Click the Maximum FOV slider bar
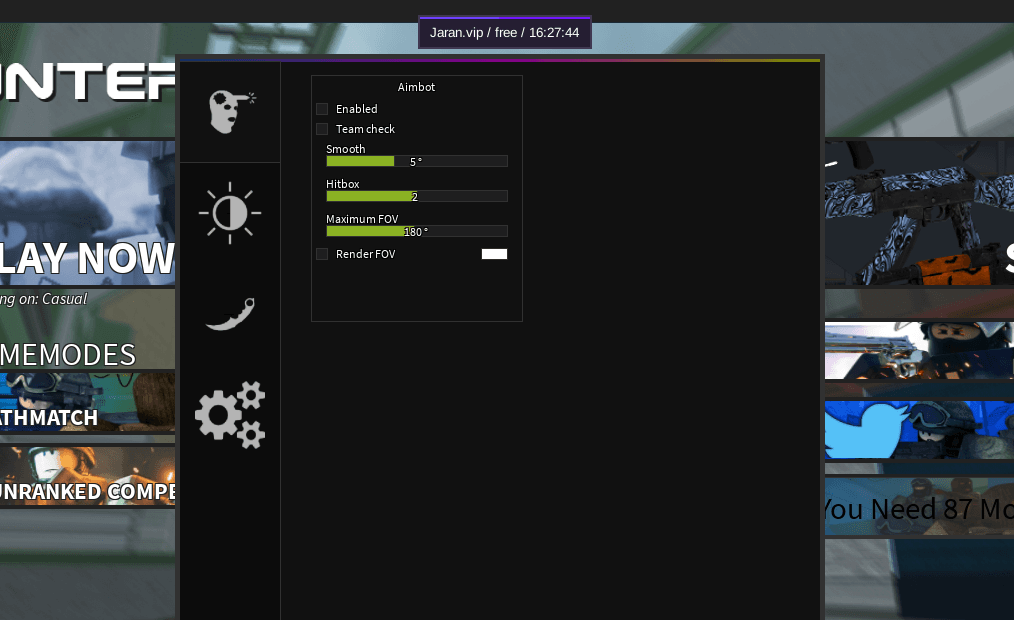1014x620 pixels. pos(416,231)
